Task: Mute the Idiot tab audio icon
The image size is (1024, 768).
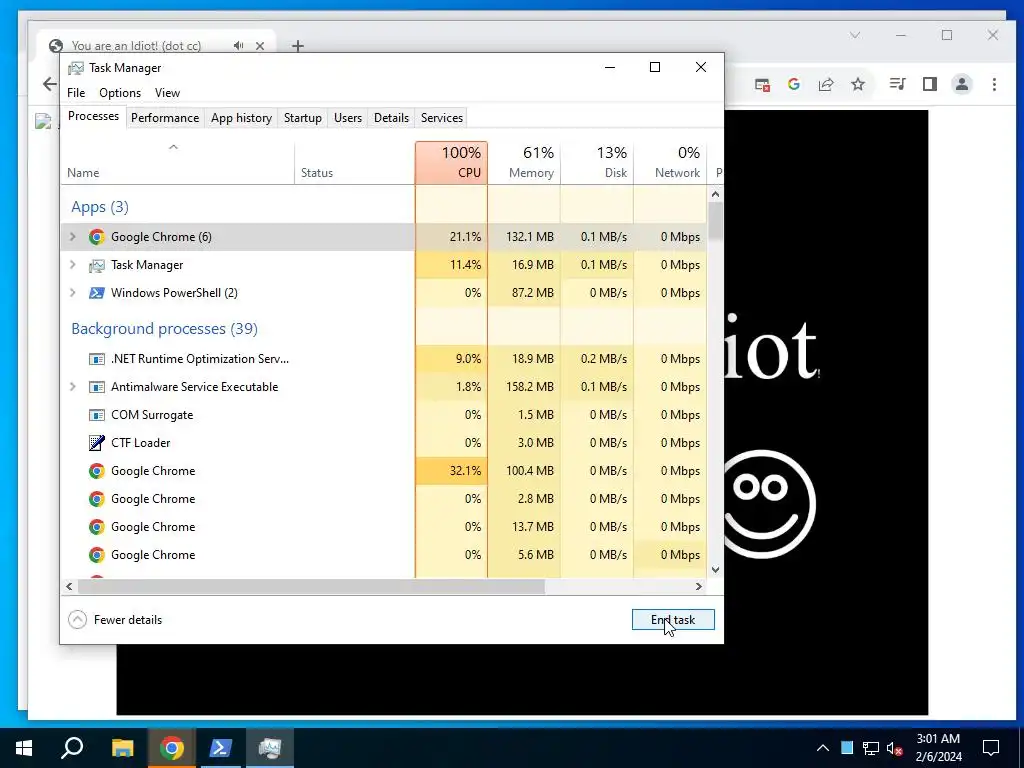Action: 238,46
